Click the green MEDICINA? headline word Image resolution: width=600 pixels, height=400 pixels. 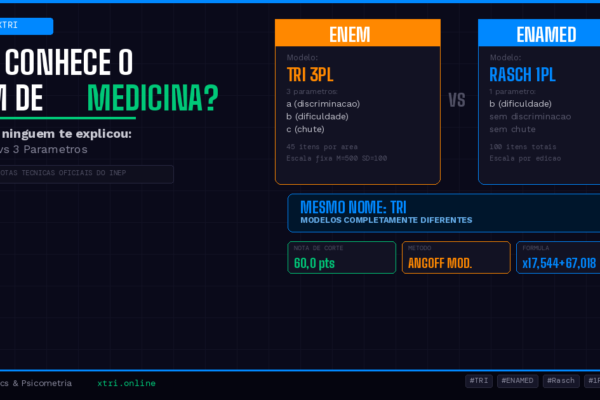pos(153,98)
